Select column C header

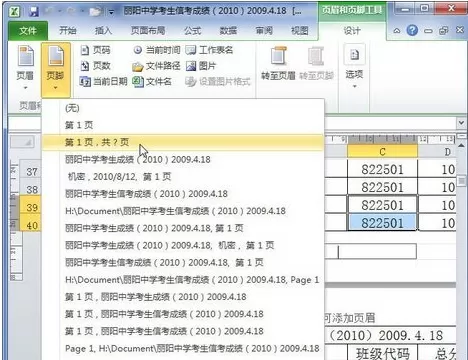click(x=382, y=152)
